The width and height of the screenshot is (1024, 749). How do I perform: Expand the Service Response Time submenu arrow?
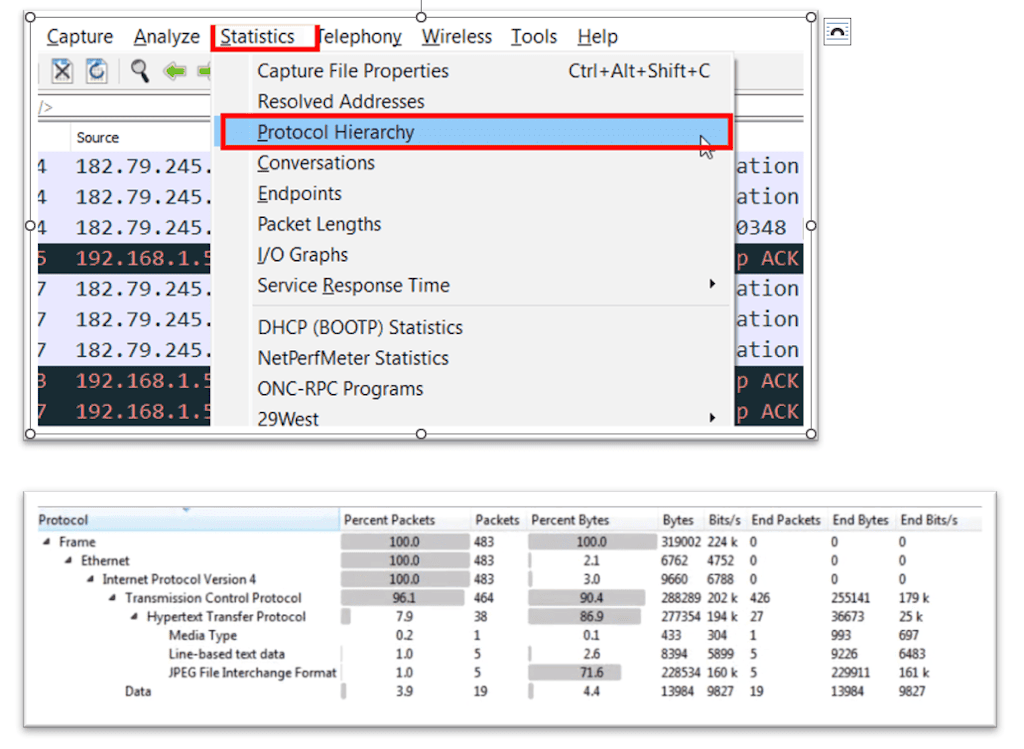pos(712,284)
